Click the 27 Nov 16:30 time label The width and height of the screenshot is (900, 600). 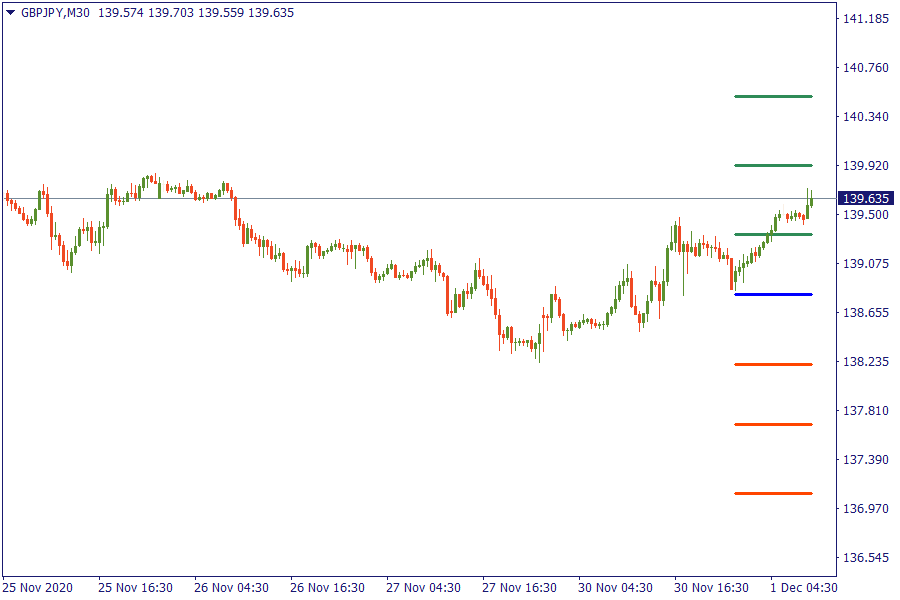tap(518, 587)
